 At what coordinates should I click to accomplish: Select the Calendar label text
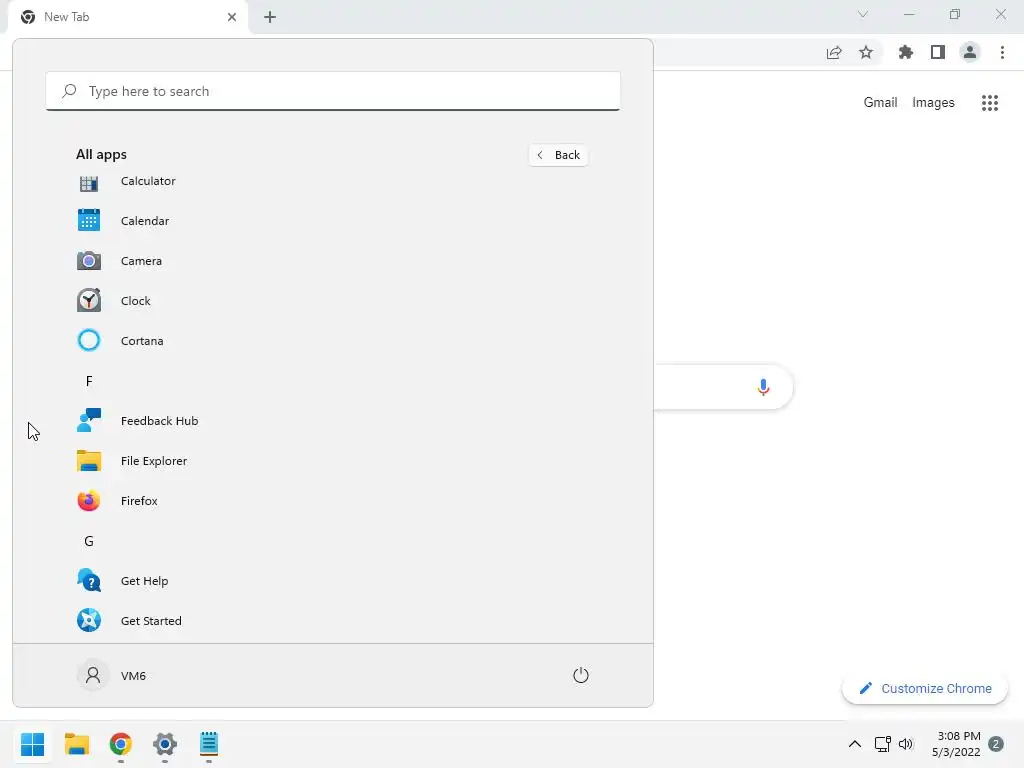(x=145, y=221)
